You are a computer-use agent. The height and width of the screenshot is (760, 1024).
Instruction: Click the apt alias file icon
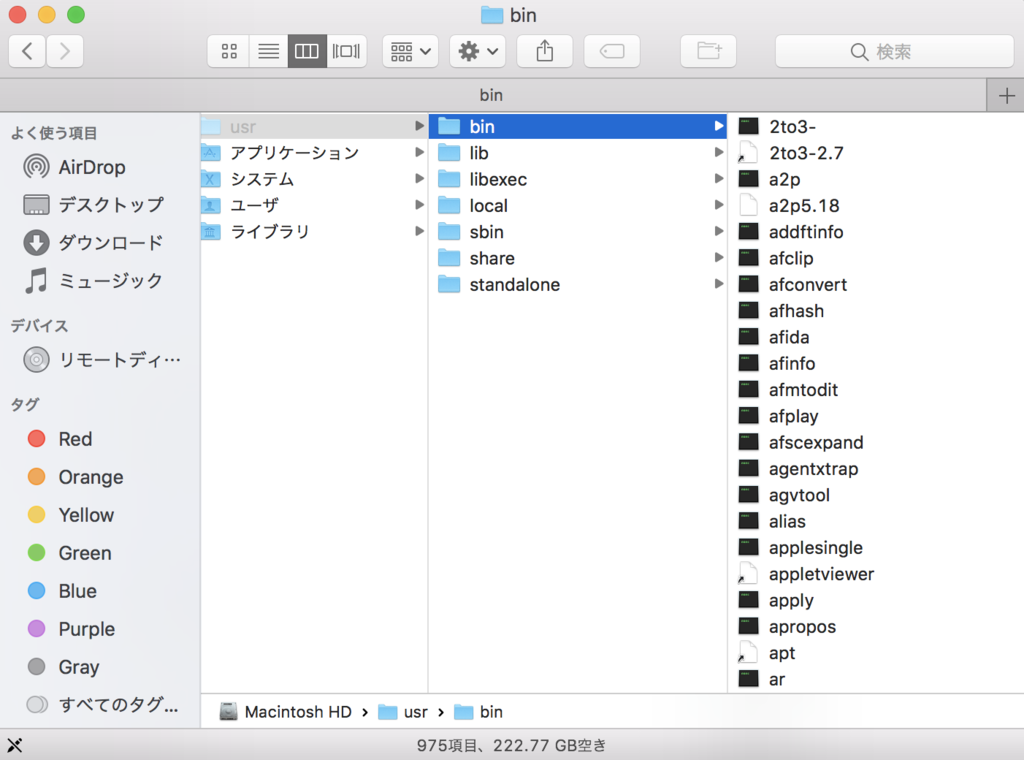tap(748, 652)
